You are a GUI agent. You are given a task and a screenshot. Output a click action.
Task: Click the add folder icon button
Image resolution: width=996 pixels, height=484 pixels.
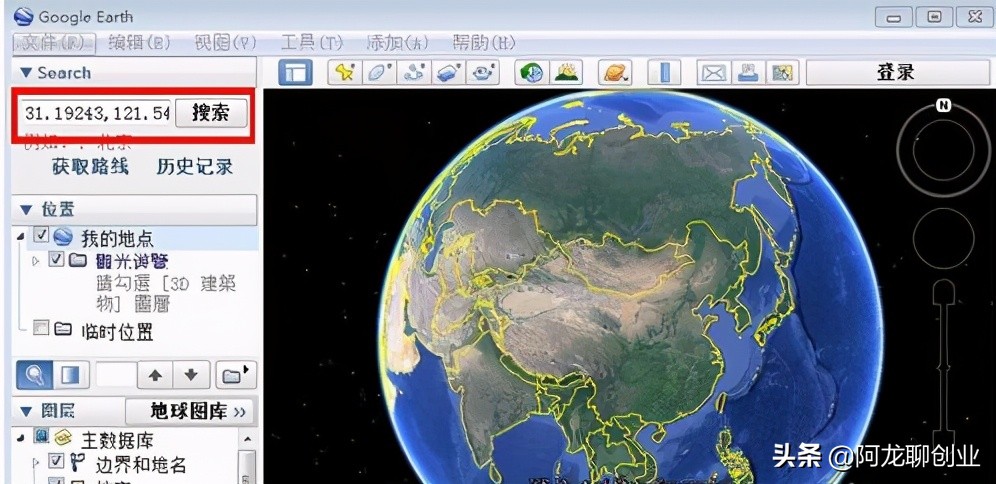pyautogui.click(x=235, y=375)
